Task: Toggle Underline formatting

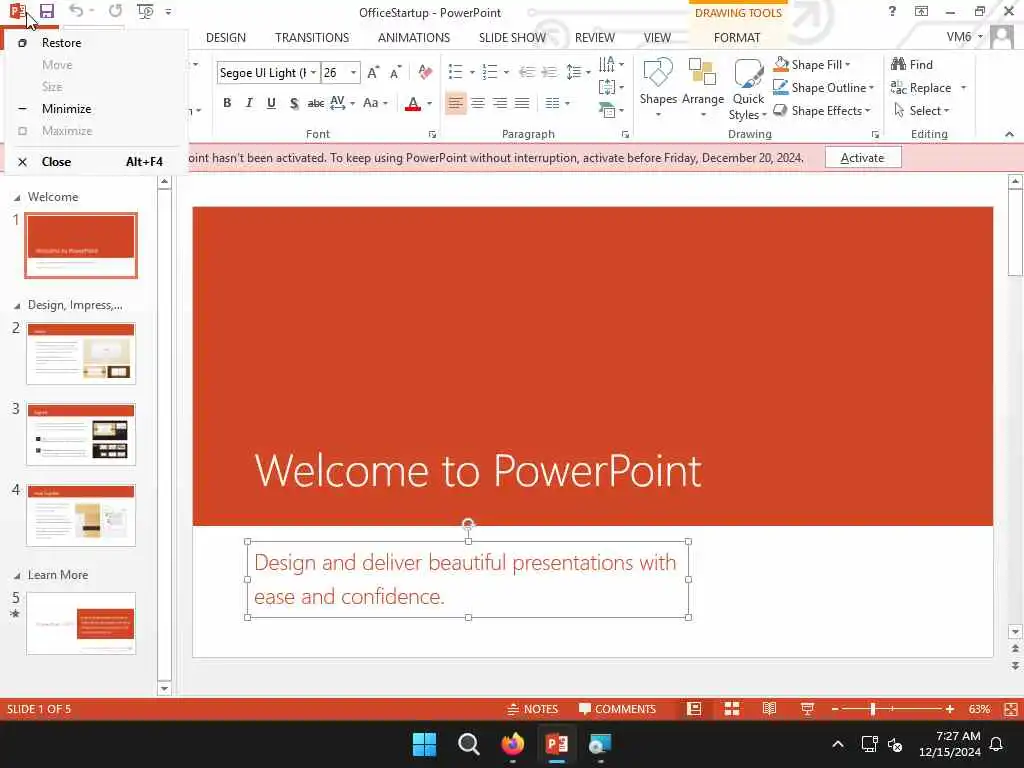Action: tap(271, 103)
